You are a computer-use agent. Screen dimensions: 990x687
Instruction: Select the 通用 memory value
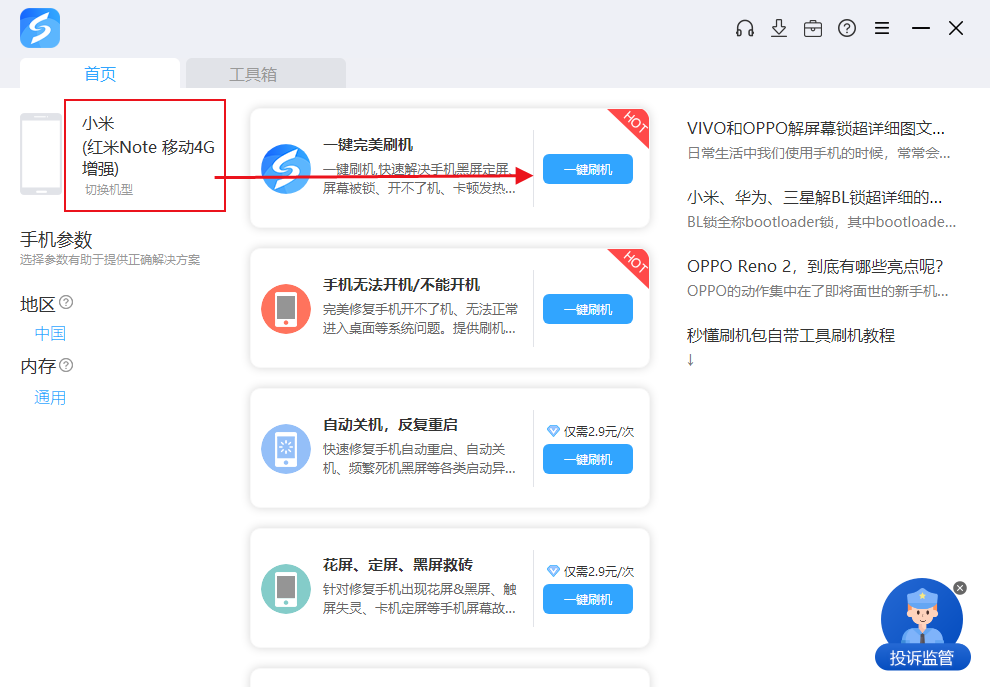click(x=50, y=398)
